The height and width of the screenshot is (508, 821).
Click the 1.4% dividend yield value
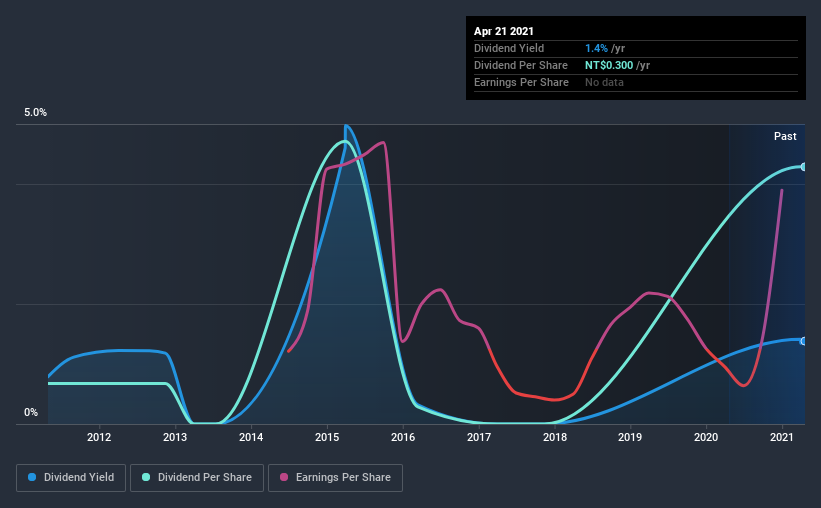point(596,48)
